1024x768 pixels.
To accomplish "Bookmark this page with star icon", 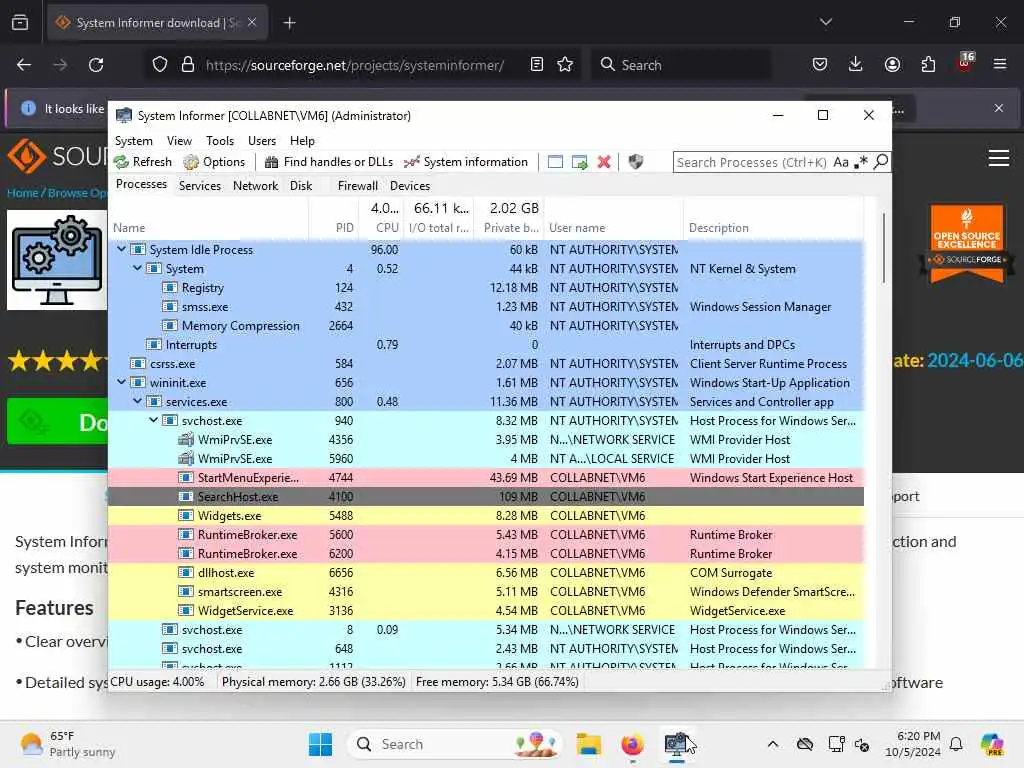I will (x=565, y=64).
